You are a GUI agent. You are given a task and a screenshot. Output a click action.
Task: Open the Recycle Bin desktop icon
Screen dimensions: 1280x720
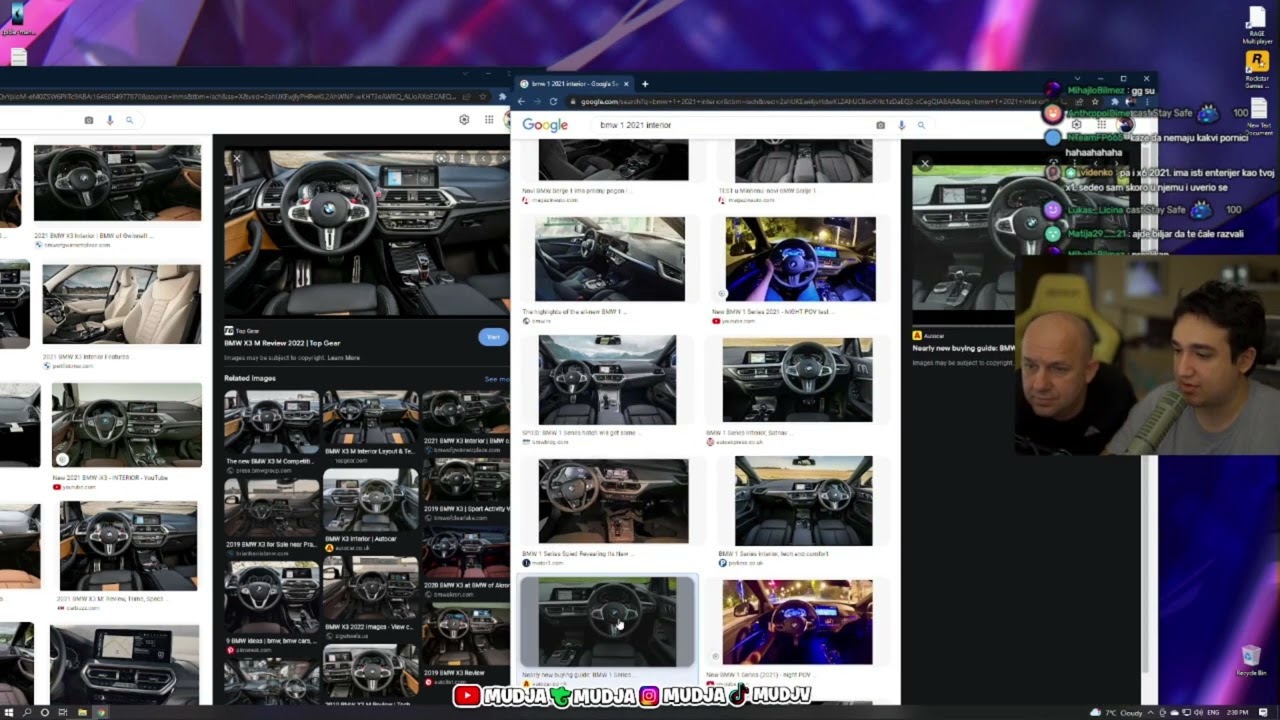[x=1250, y=661]
